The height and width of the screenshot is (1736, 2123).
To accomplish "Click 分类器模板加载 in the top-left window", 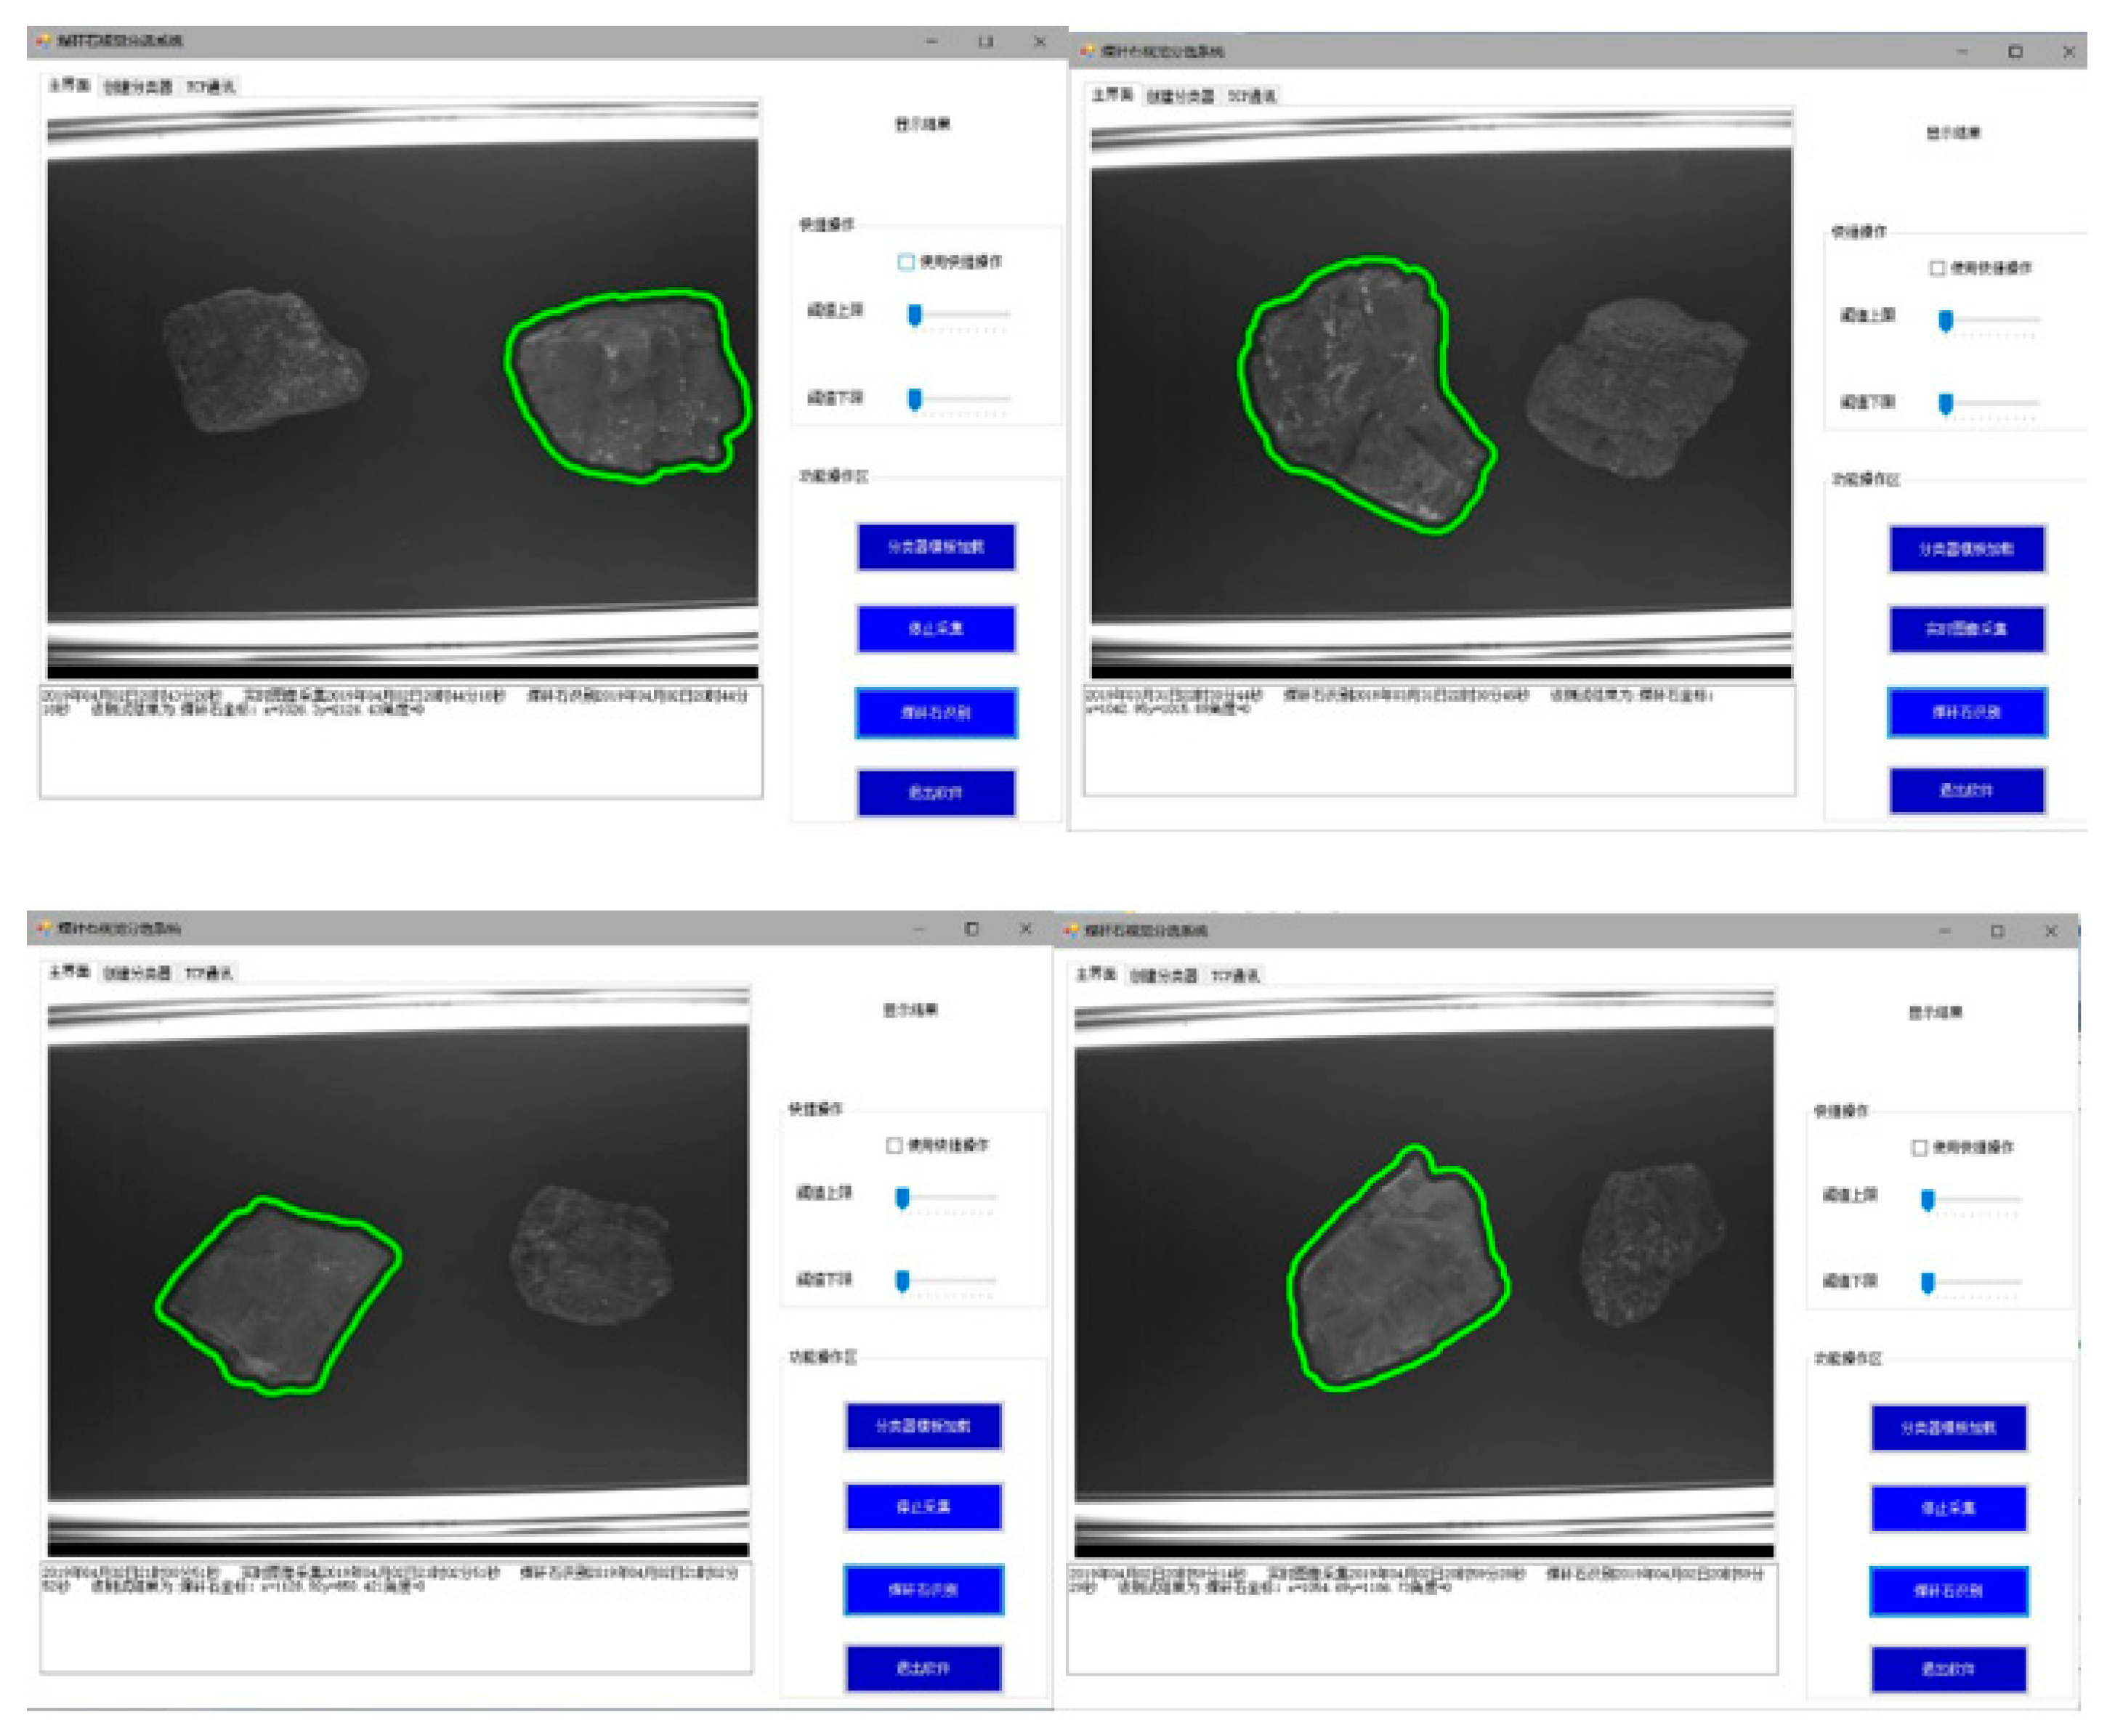I will click(936, 547).
